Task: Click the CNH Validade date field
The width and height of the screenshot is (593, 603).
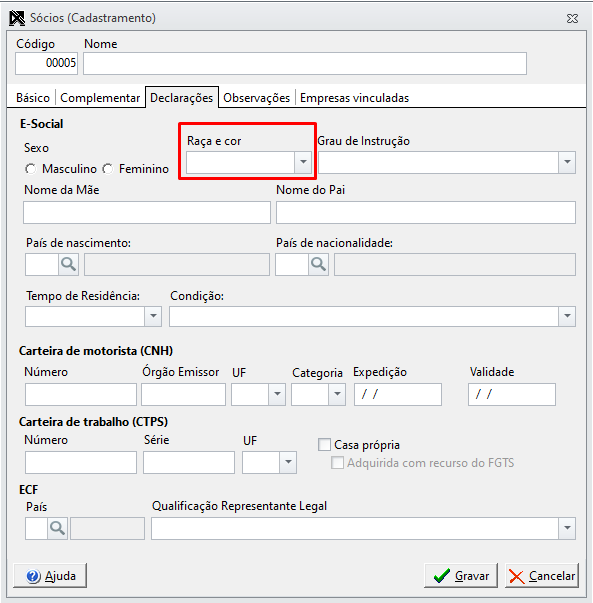Action: 512,394
